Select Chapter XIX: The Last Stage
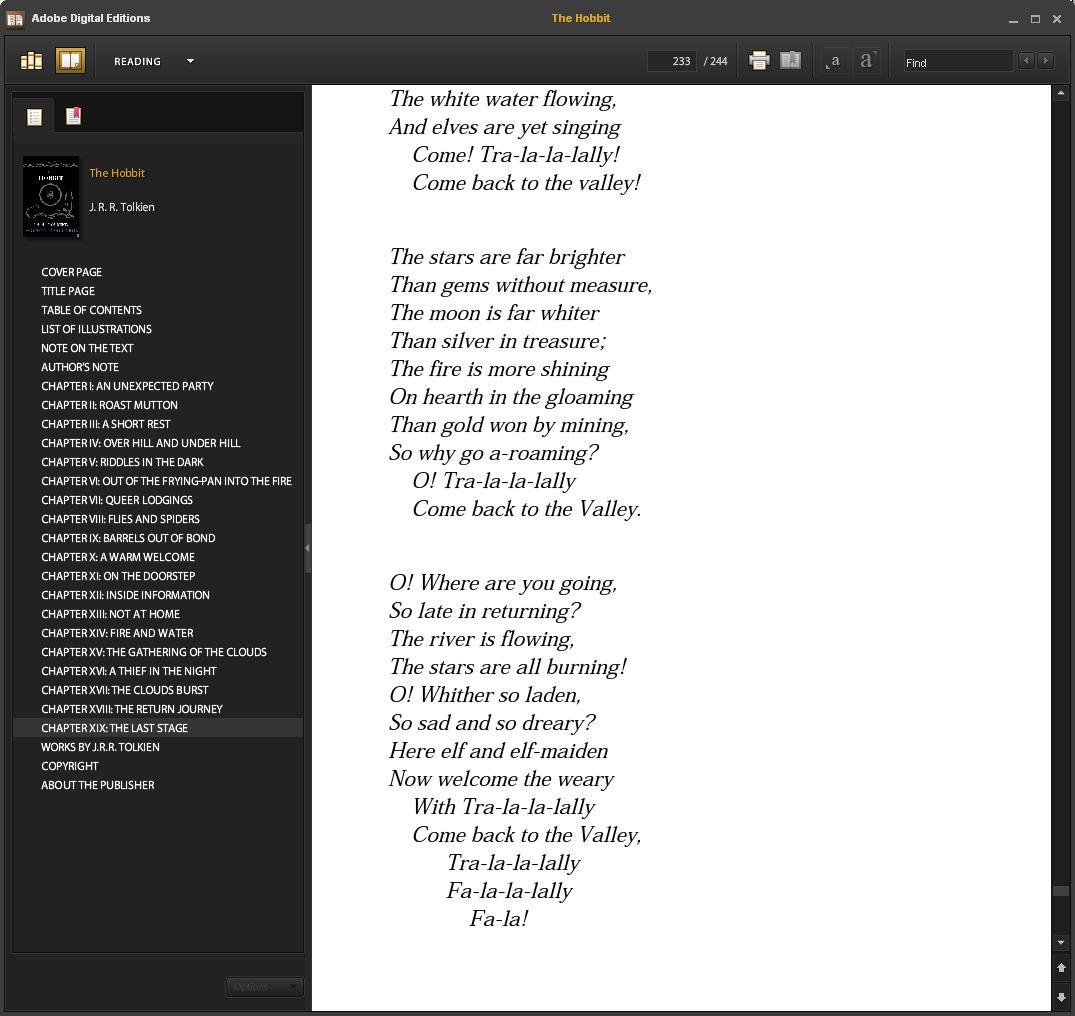The image size is (1075, 1016). click(x=158, y=728)
